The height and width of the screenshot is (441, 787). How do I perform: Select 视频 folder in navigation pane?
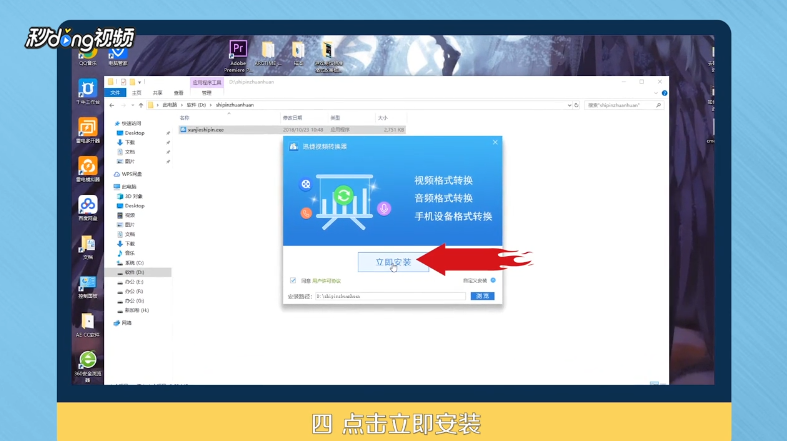126,215
